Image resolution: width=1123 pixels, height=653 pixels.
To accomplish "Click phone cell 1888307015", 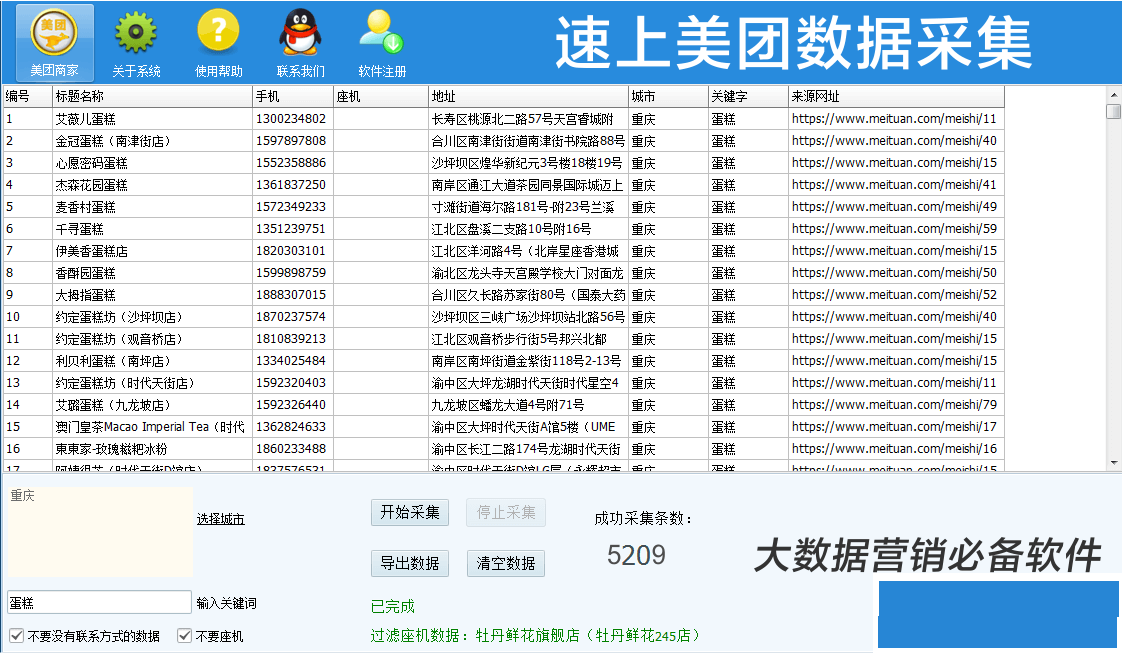I will (291, 295).
